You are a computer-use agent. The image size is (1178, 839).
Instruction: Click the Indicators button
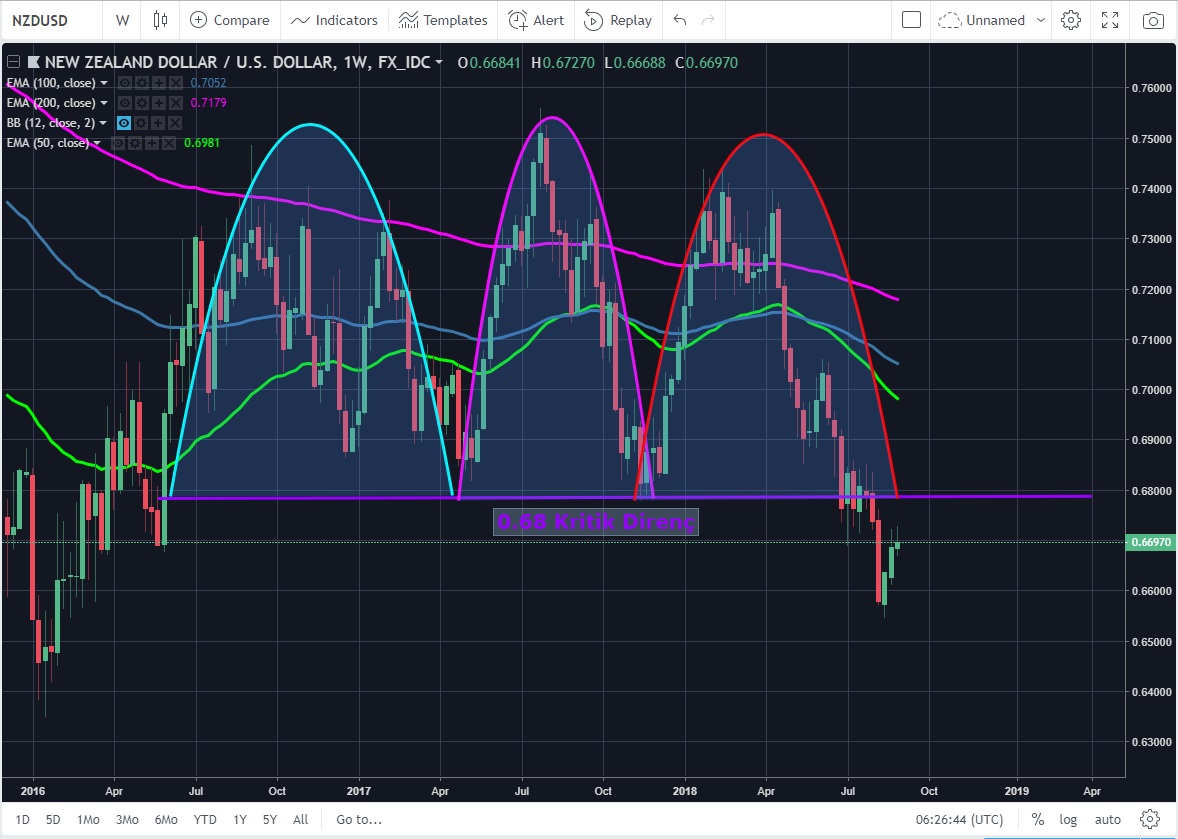334,20
